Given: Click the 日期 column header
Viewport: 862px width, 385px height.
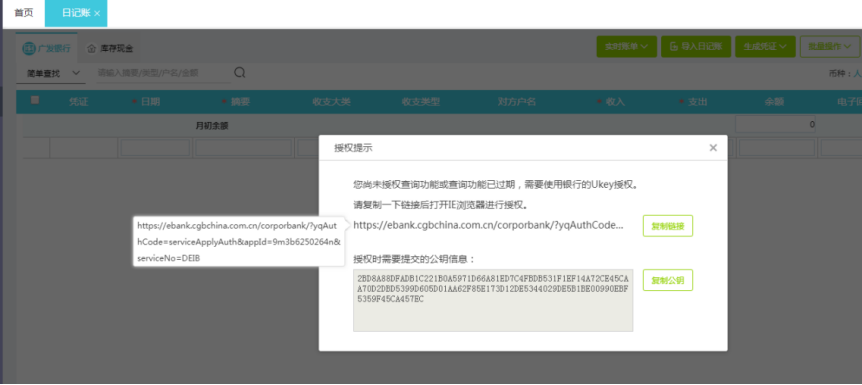Looking at the screenshot, I should tap(150, 102).
